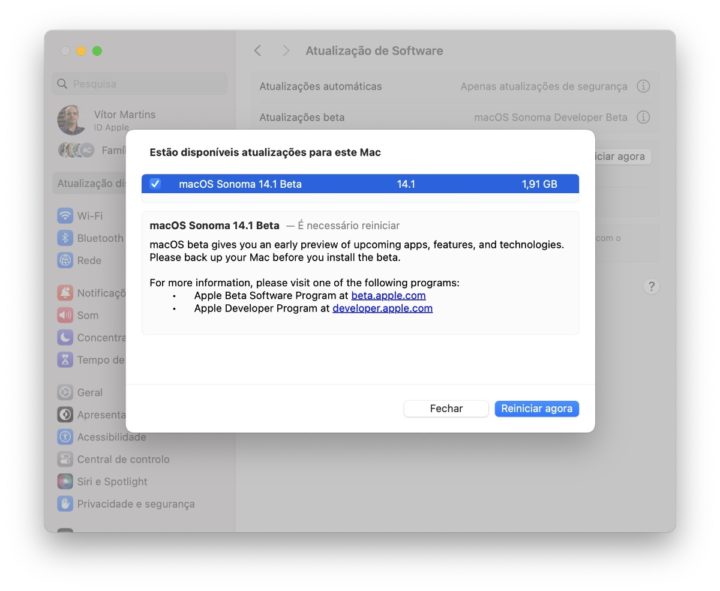720x591 pixels.
Task: Click the info icon for Atualizações beta
Action: click(643, 117)
